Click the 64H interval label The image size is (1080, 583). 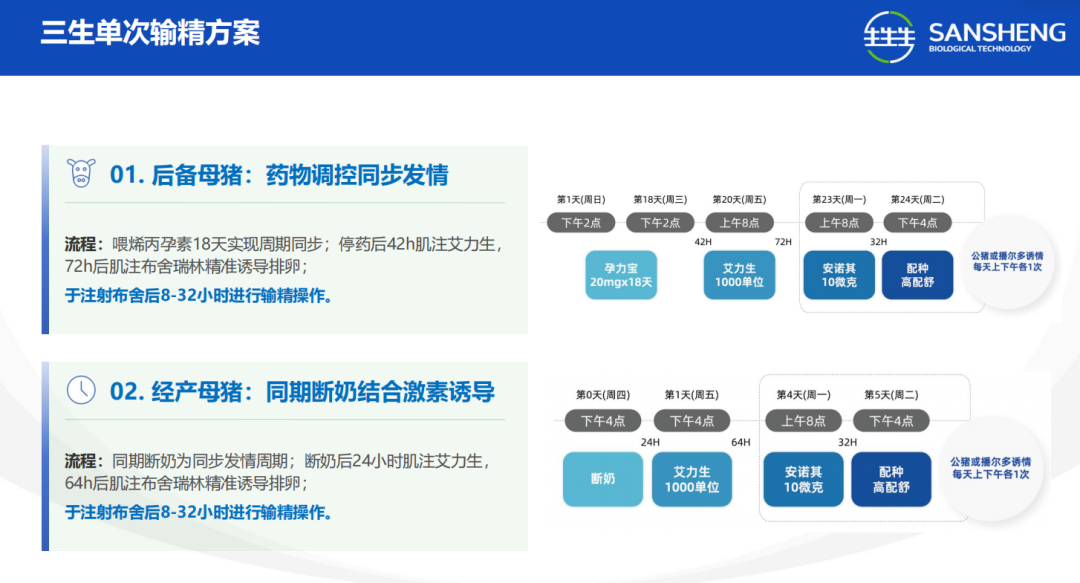[x=740, y=442]
